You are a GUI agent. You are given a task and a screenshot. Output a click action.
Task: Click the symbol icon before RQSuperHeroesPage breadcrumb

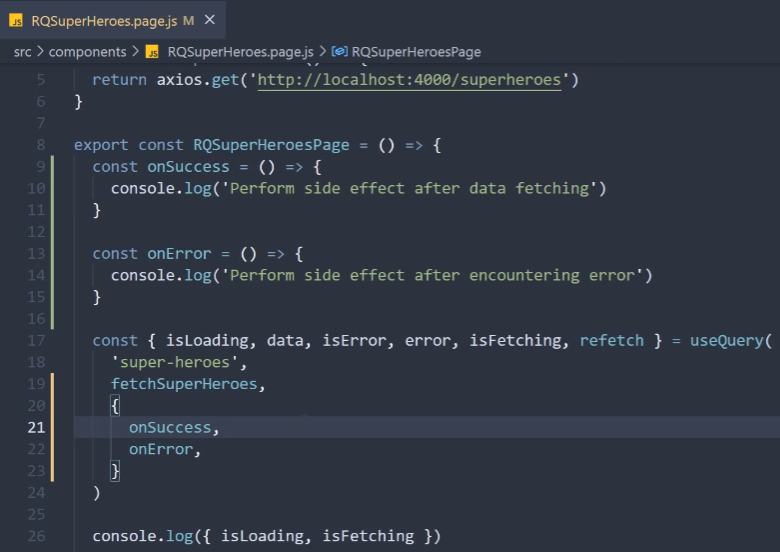click(339, 51)
